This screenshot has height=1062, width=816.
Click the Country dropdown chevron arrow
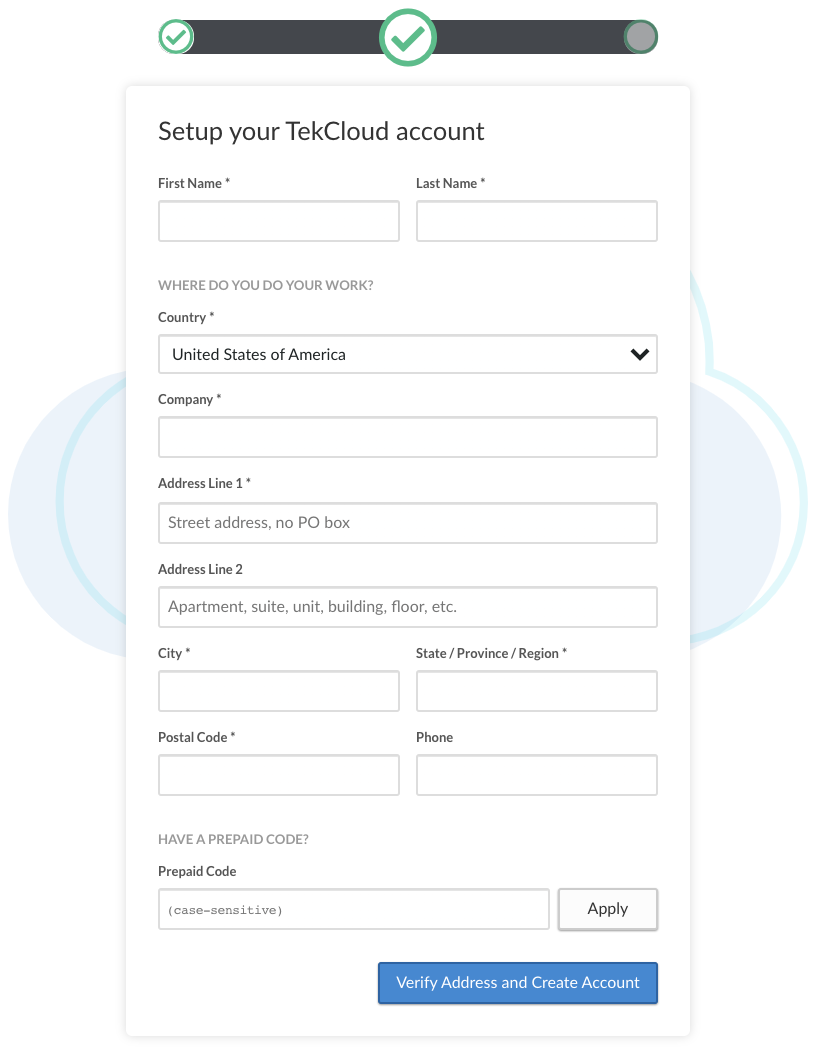(x=640, y=354)
